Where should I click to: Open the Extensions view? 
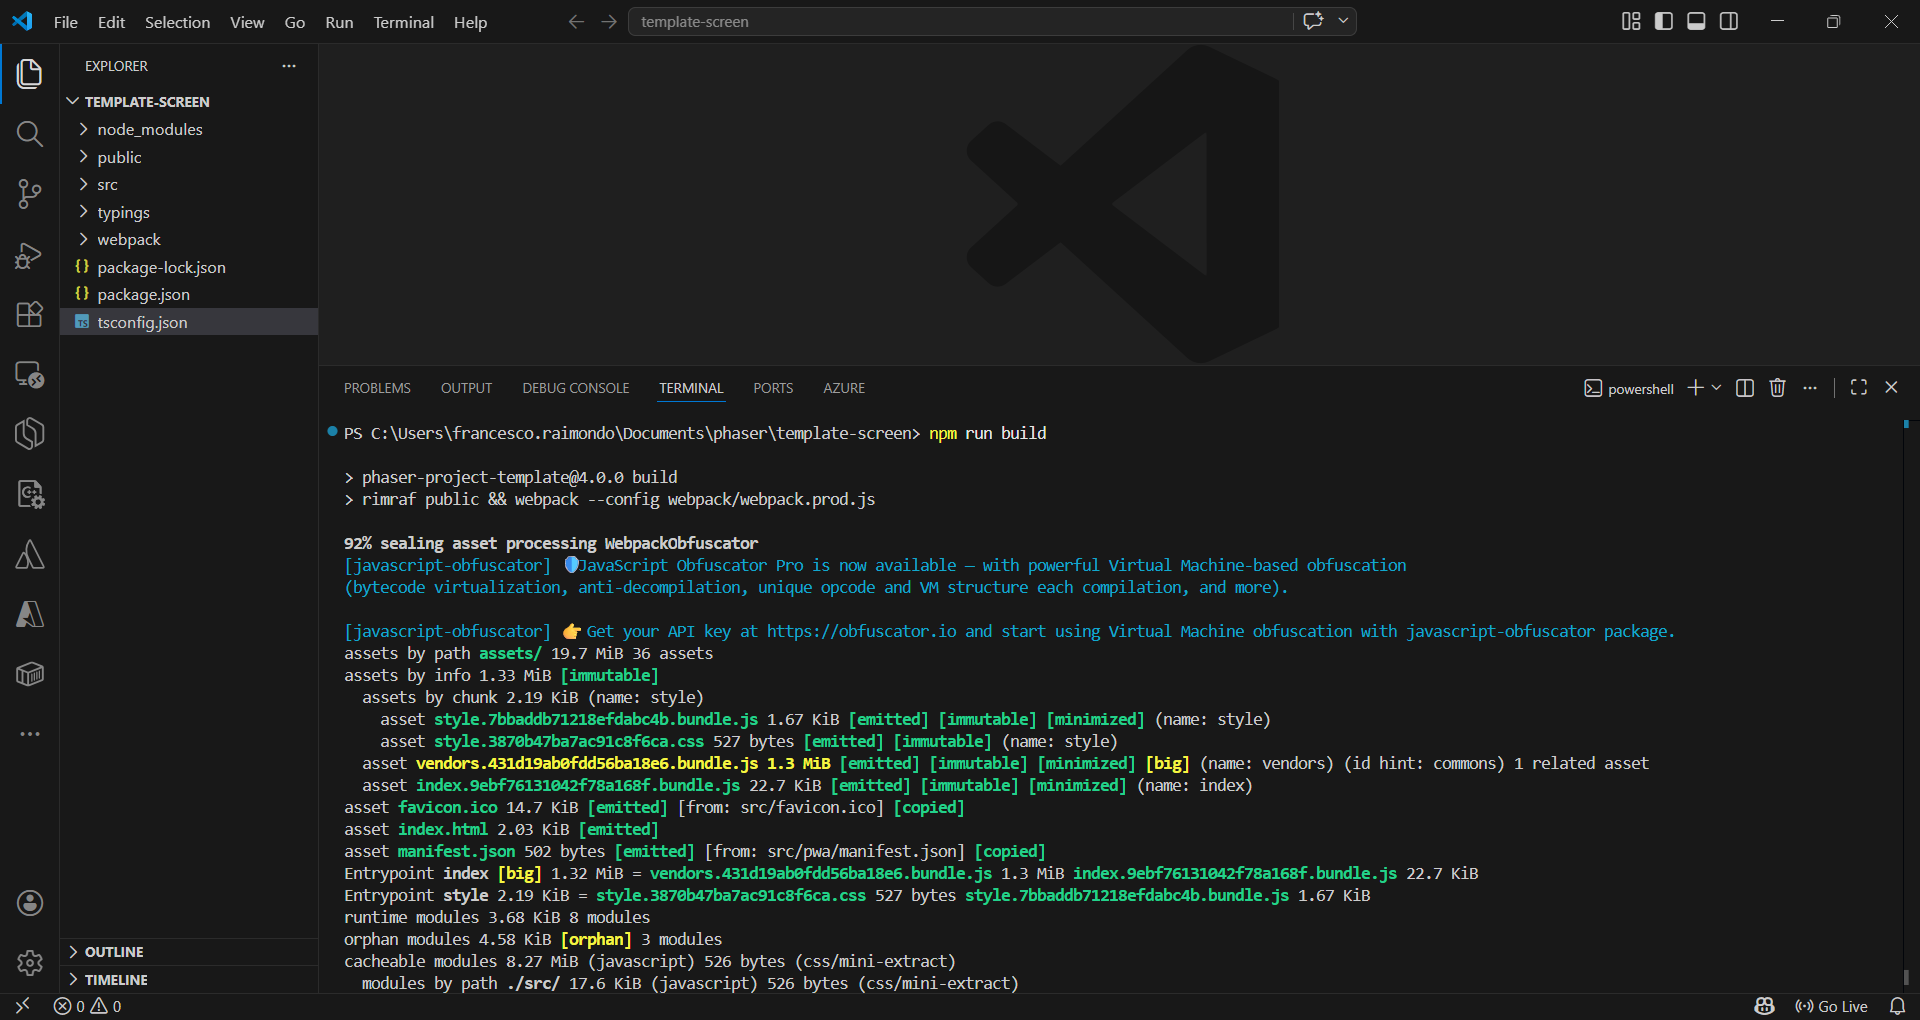point(30,315)
